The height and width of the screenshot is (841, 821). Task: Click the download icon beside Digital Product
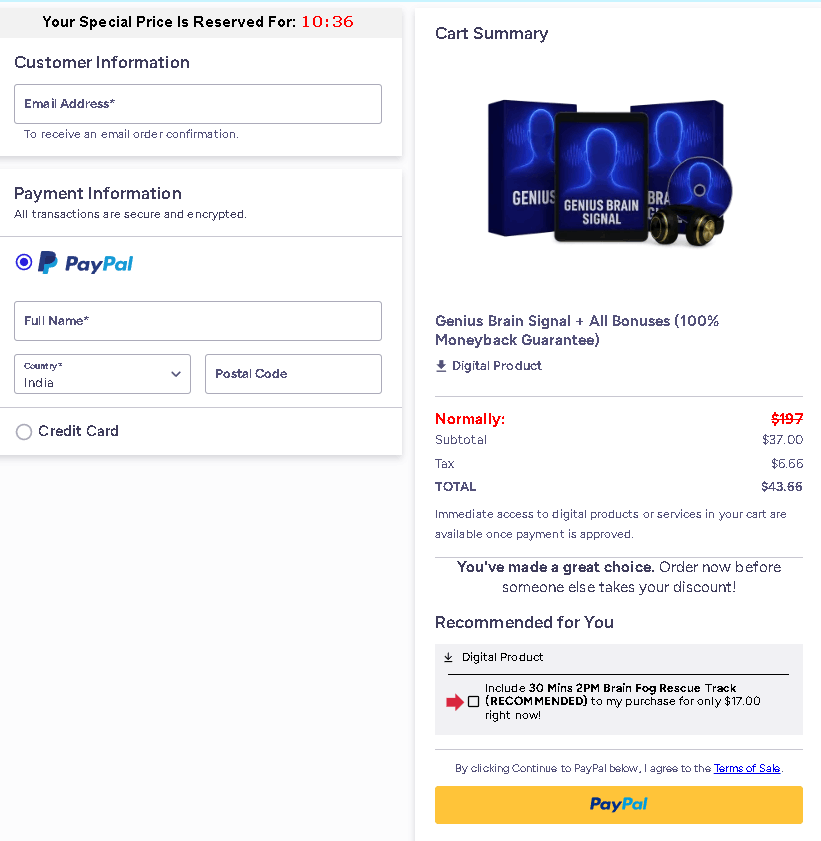440,366
